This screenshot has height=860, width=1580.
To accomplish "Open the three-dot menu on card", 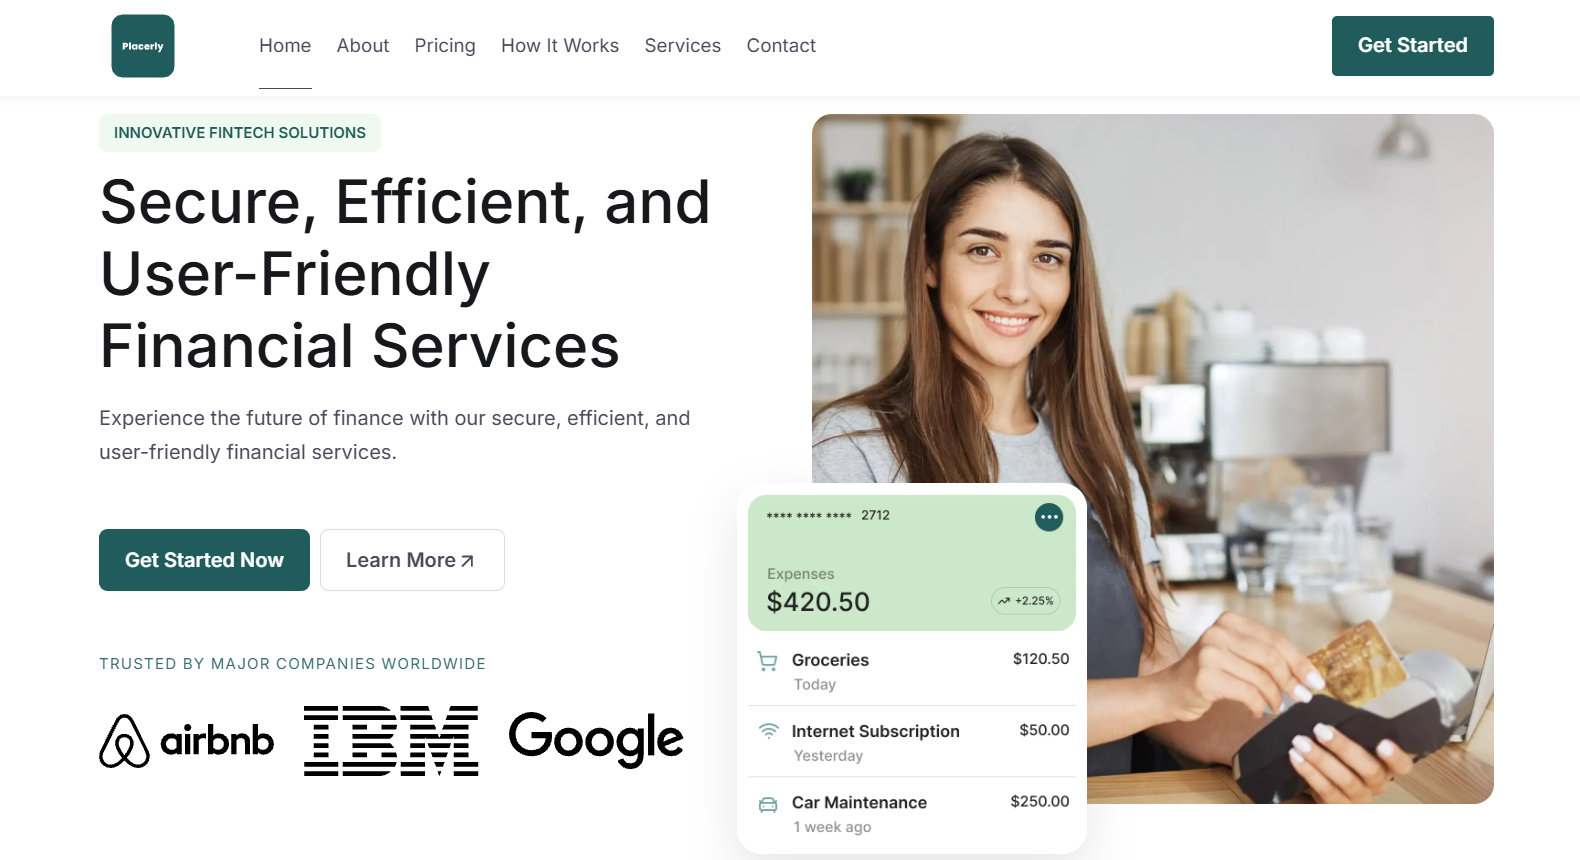I will click(x=1048, y=517).
